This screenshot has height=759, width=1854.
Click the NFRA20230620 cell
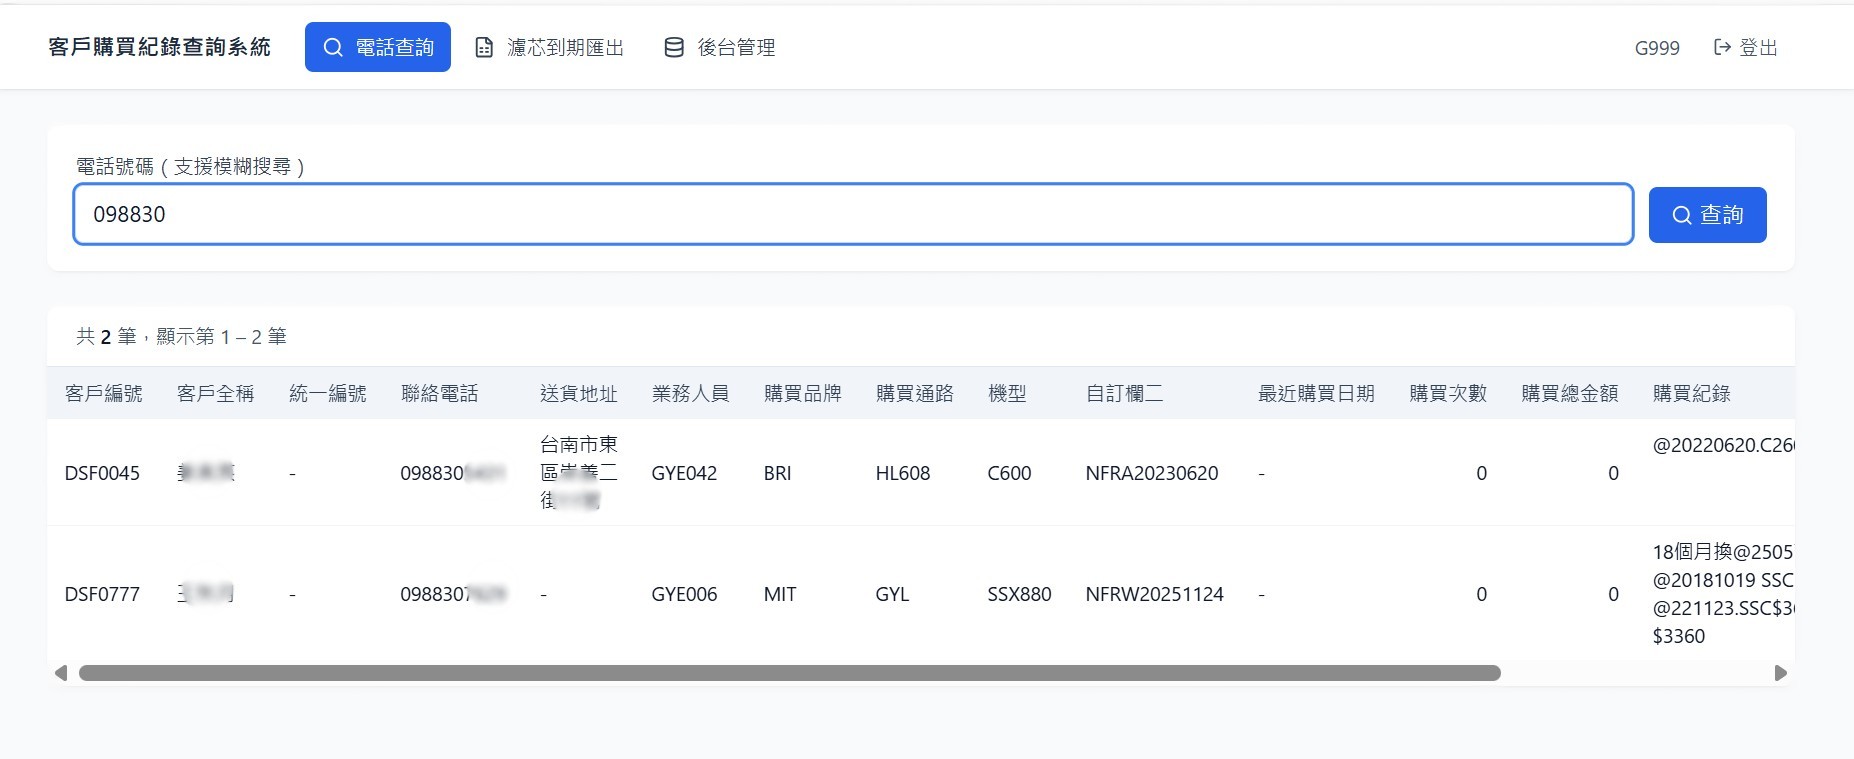pos(1152,473)
